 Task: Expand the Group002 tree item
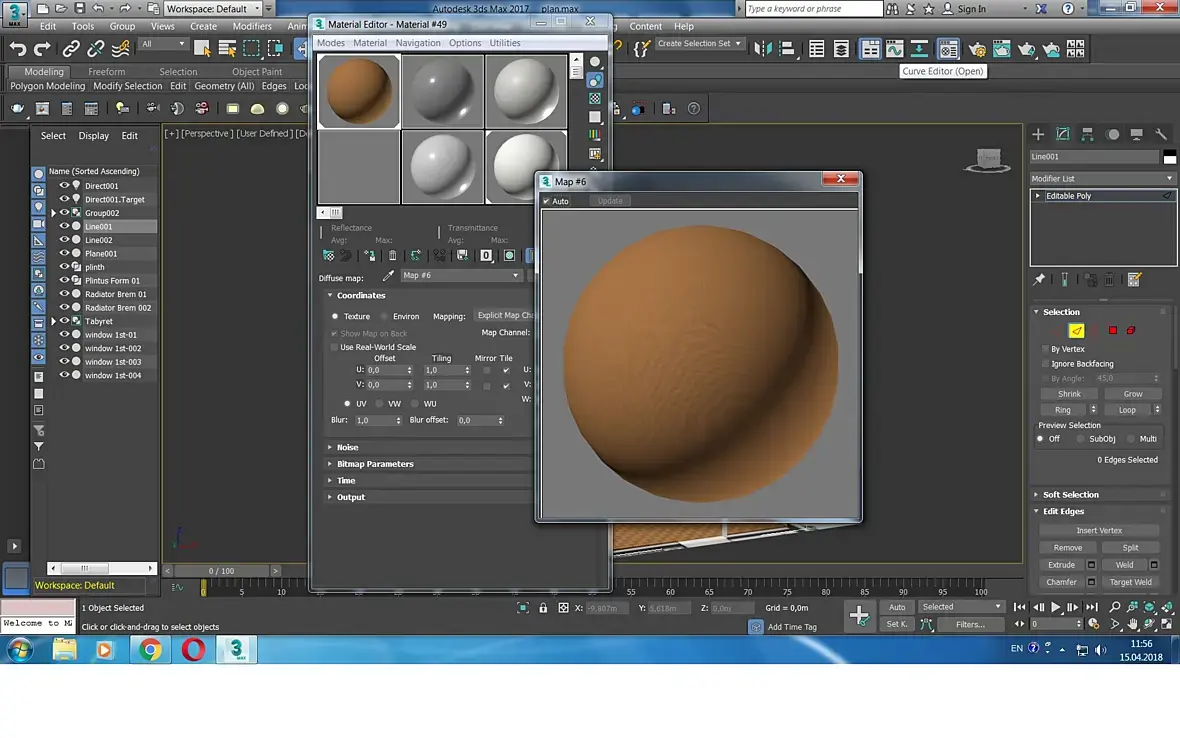54,213
